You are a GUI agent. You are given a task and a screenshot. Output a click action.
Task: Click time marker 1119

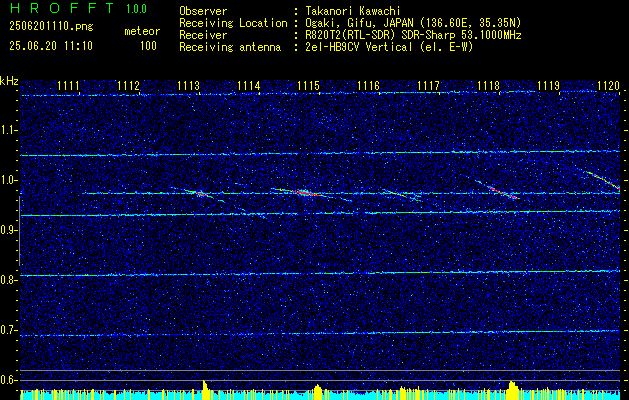point(548,86)
